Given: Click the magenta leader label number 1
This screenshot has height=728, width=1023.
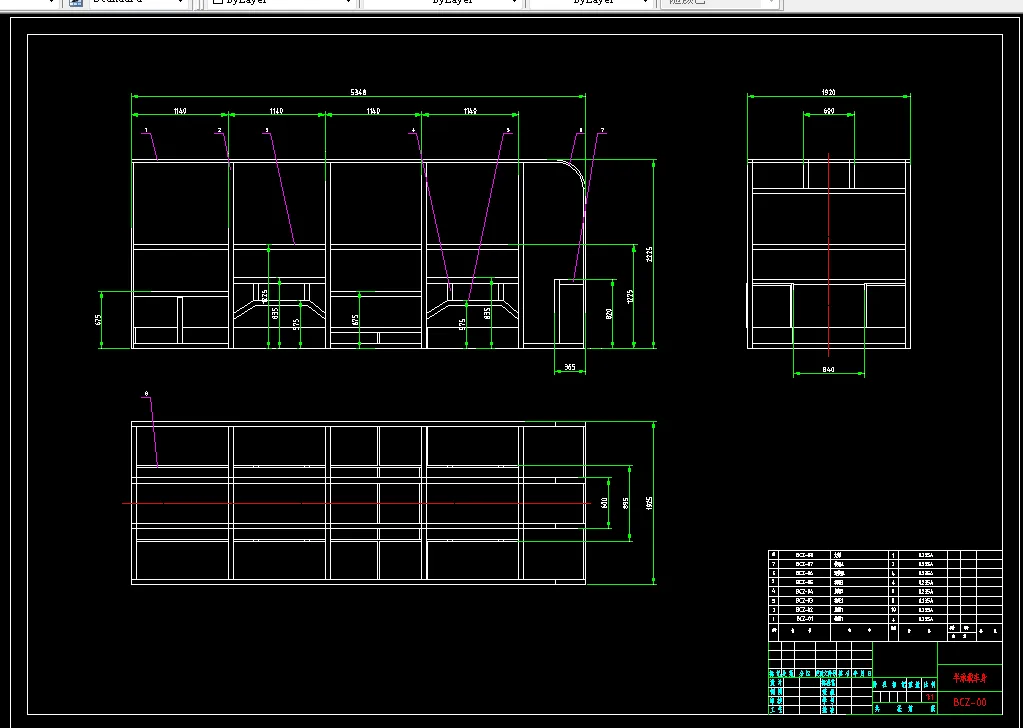Looking at the screenshot, I should [x=146, y=130].
